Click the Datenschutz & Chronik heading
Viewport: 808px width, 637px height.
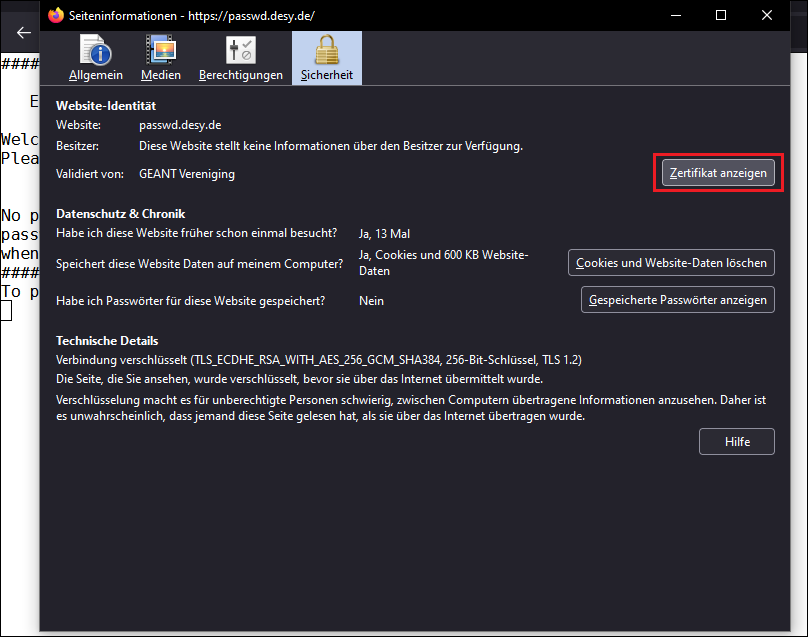click(x=120, y=214)
